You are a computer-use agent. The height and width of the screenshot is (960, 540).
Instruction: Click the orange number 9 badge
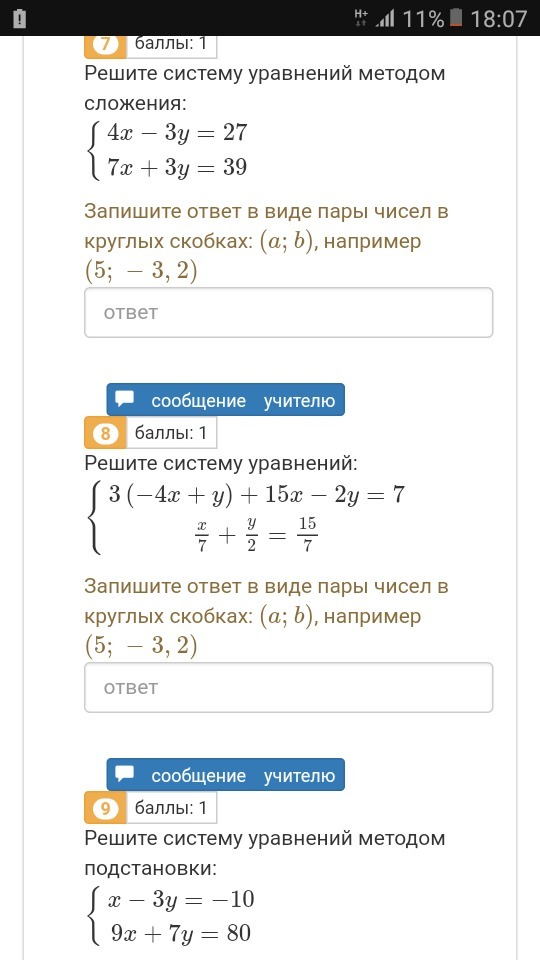[x=105, y=808]
